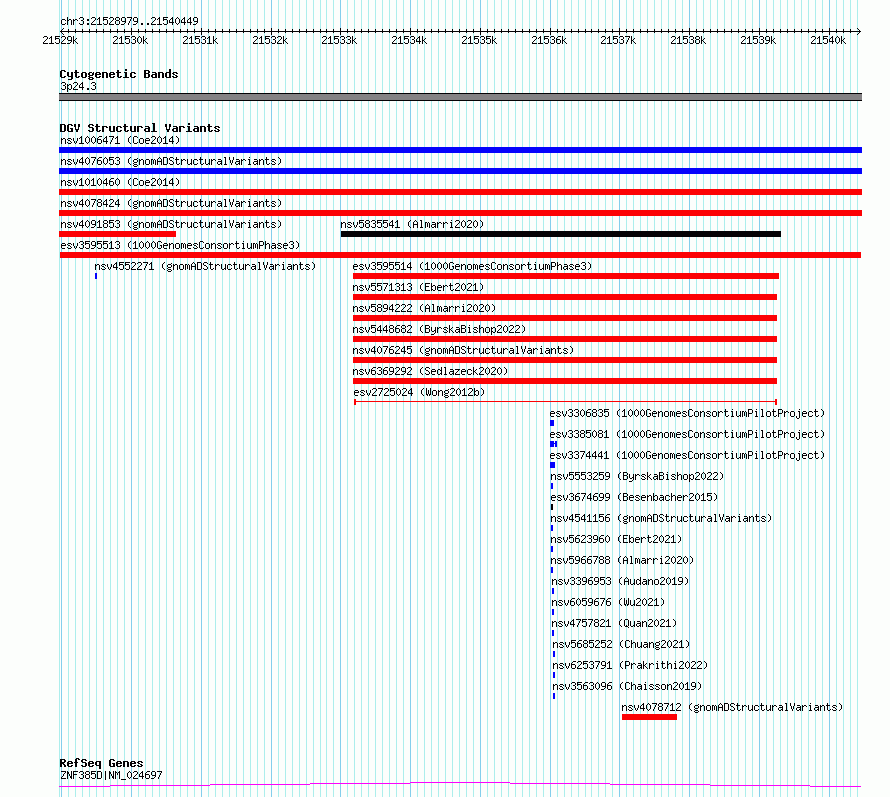Open esv3306835 1000GenomesConsortiumPilotProject label
This screenshot has width=890, height=797.
[687, 413]
